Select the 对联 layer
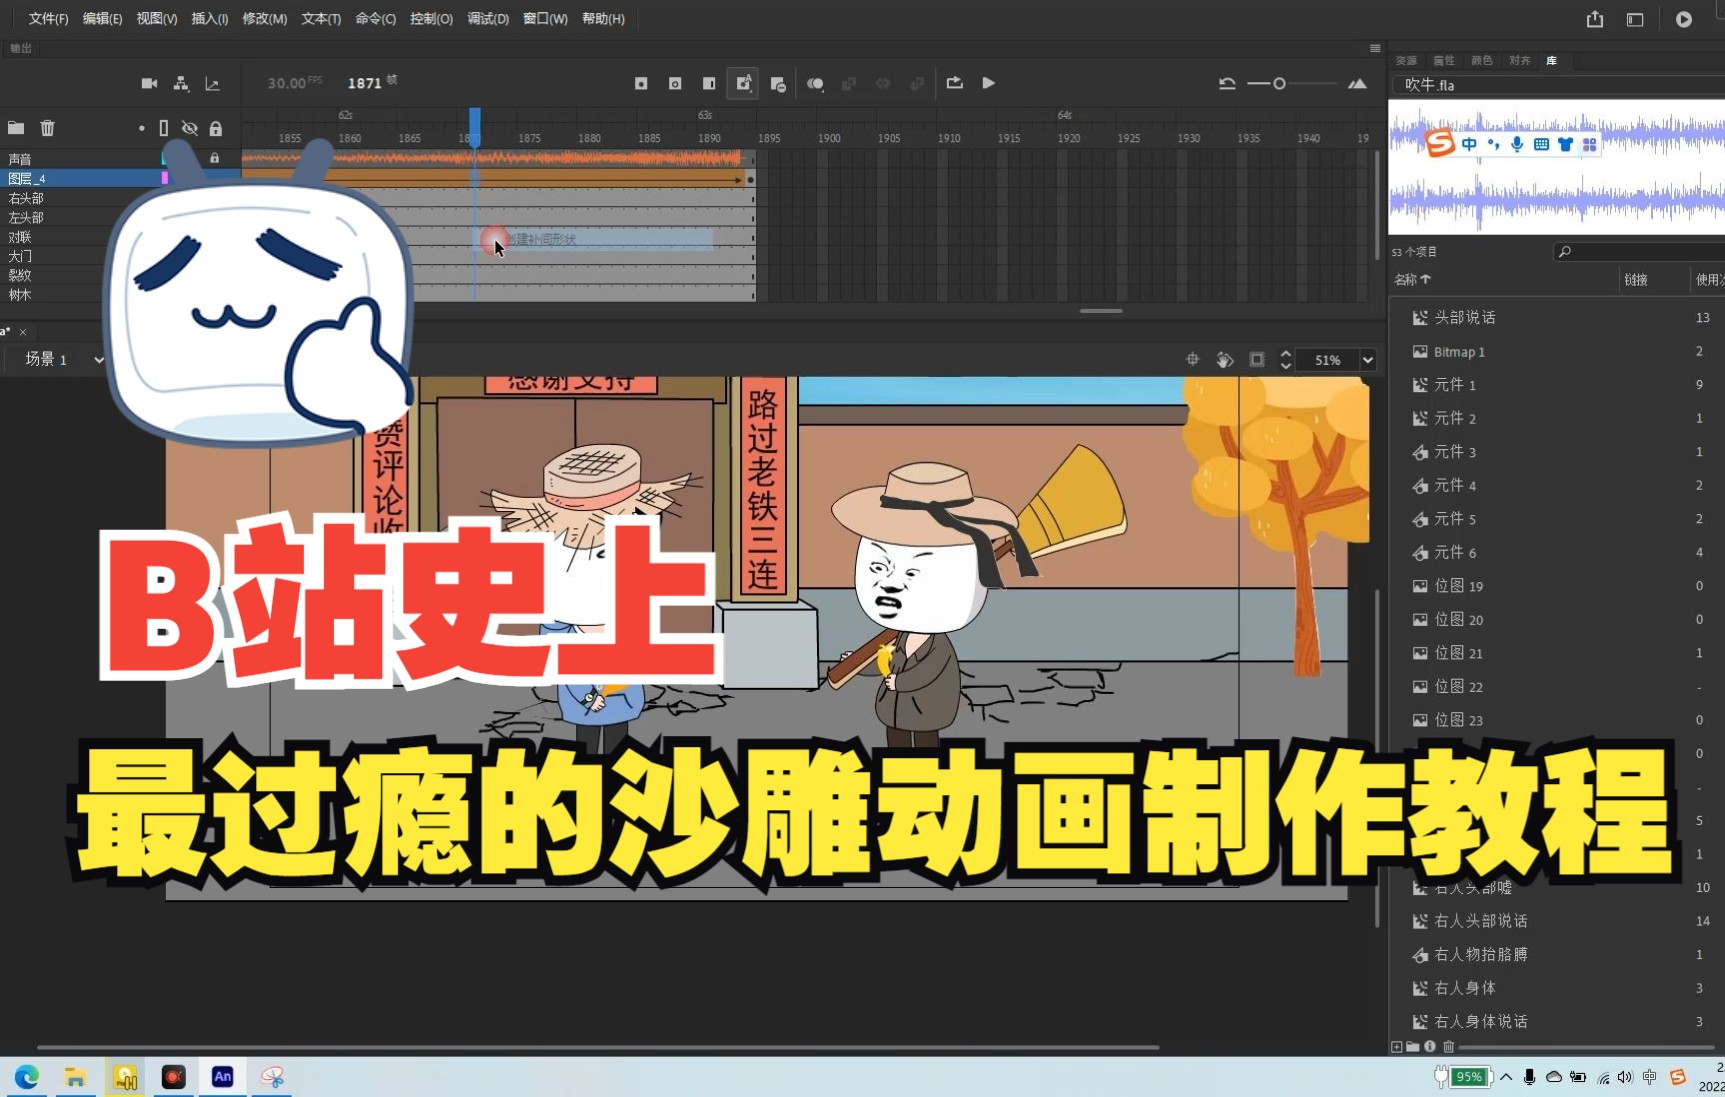 [x=21, y=237]
